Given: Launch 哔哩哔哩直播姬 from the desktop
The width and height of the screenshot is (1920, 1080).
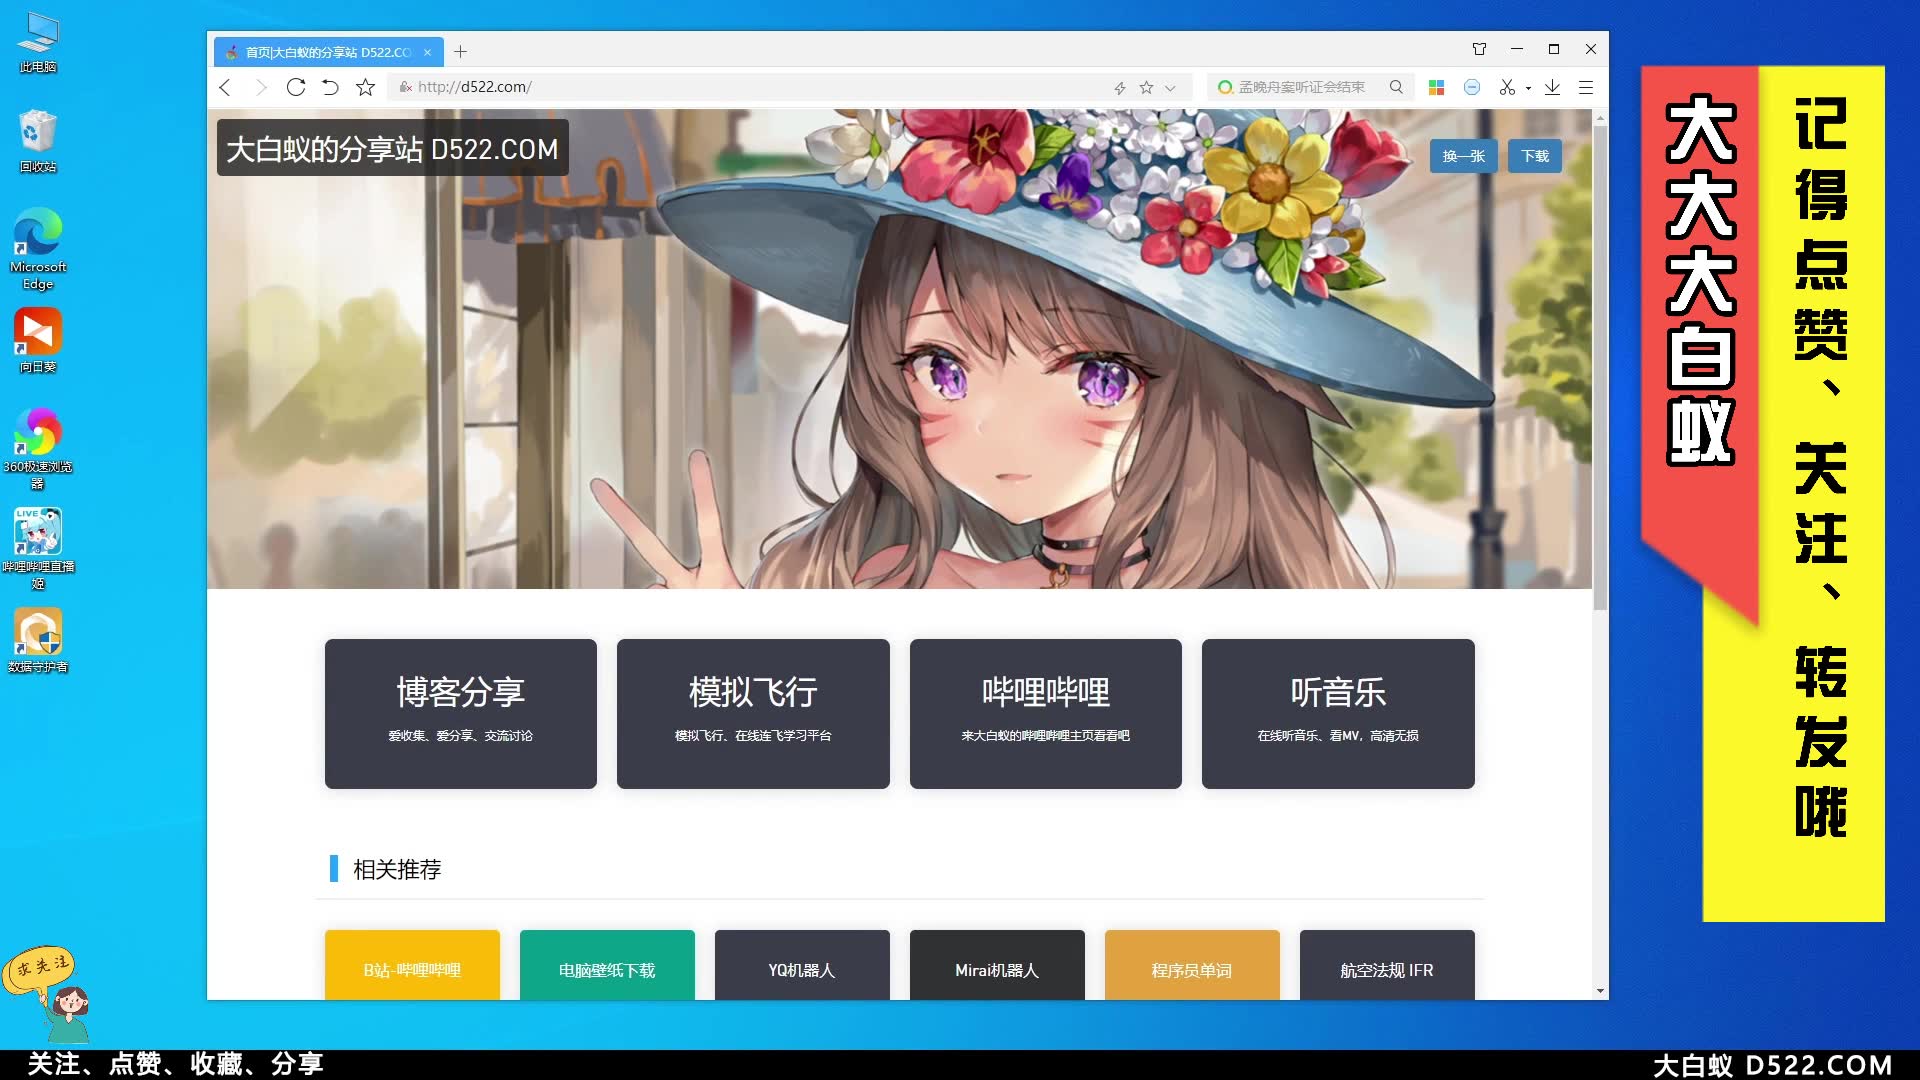Looking at the screenshot, I should pyautogui.click(x=37, y=532).
